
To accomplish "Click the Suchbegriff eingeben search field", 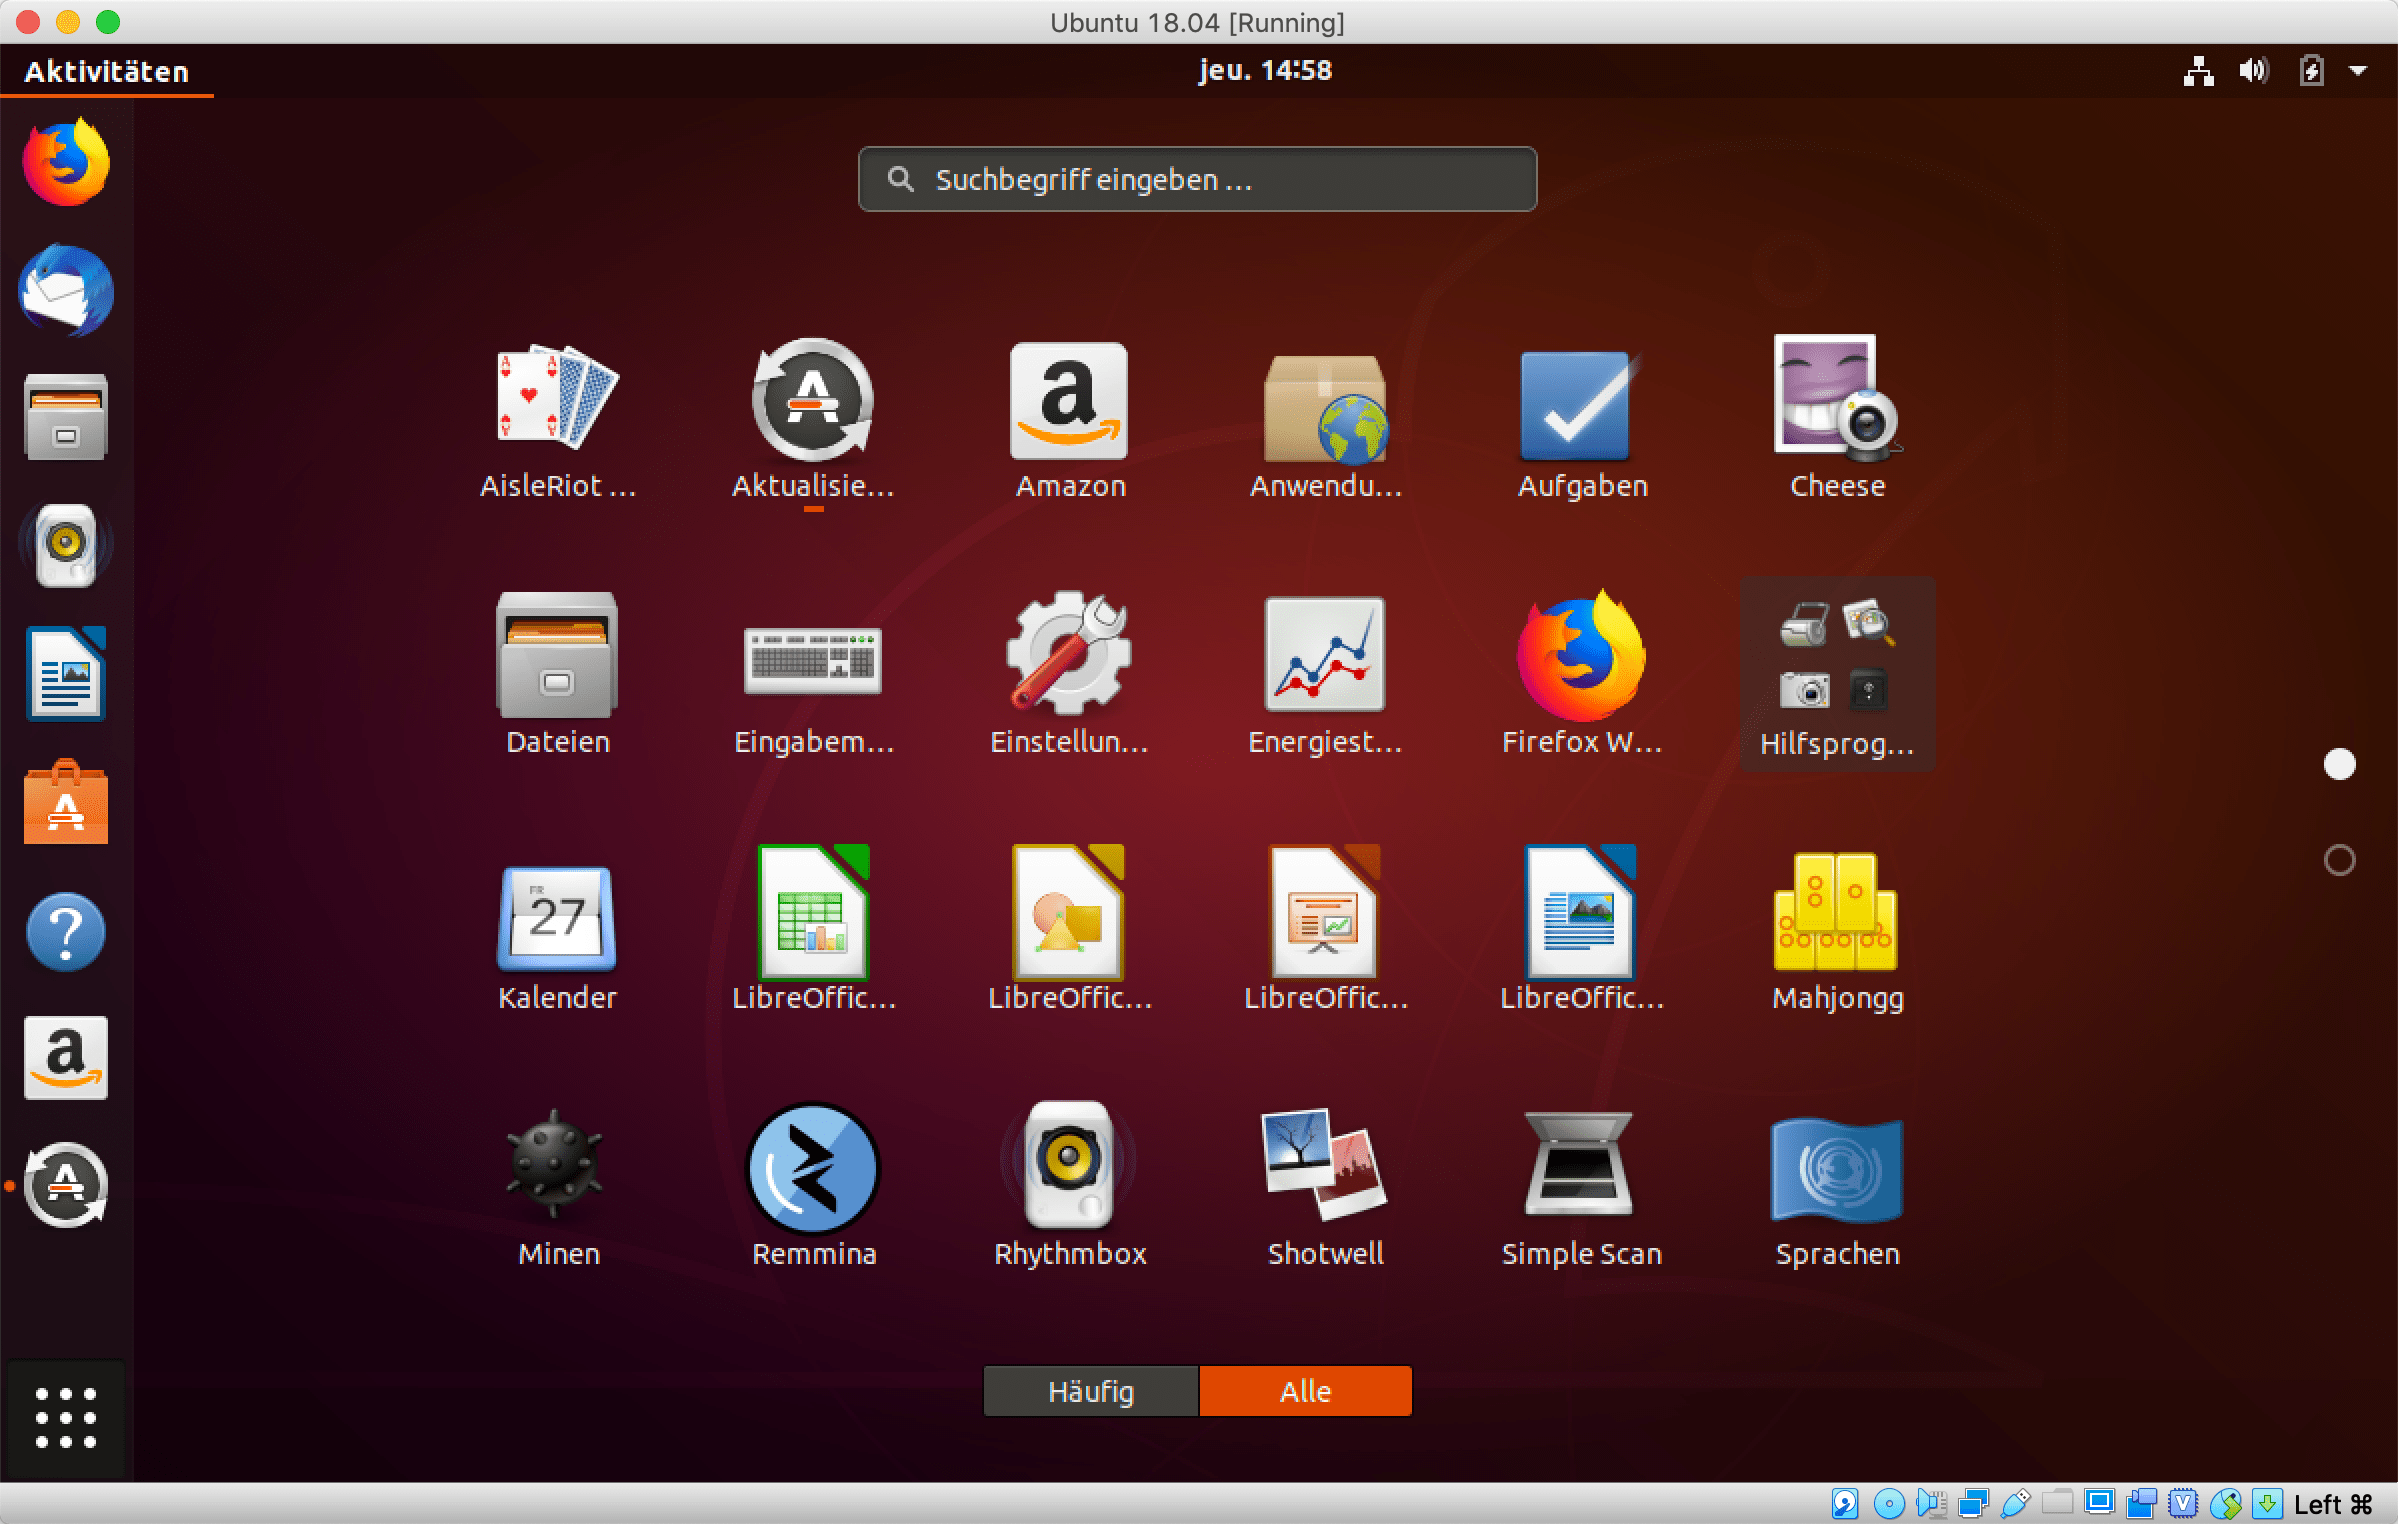I will pos(1196,180).
